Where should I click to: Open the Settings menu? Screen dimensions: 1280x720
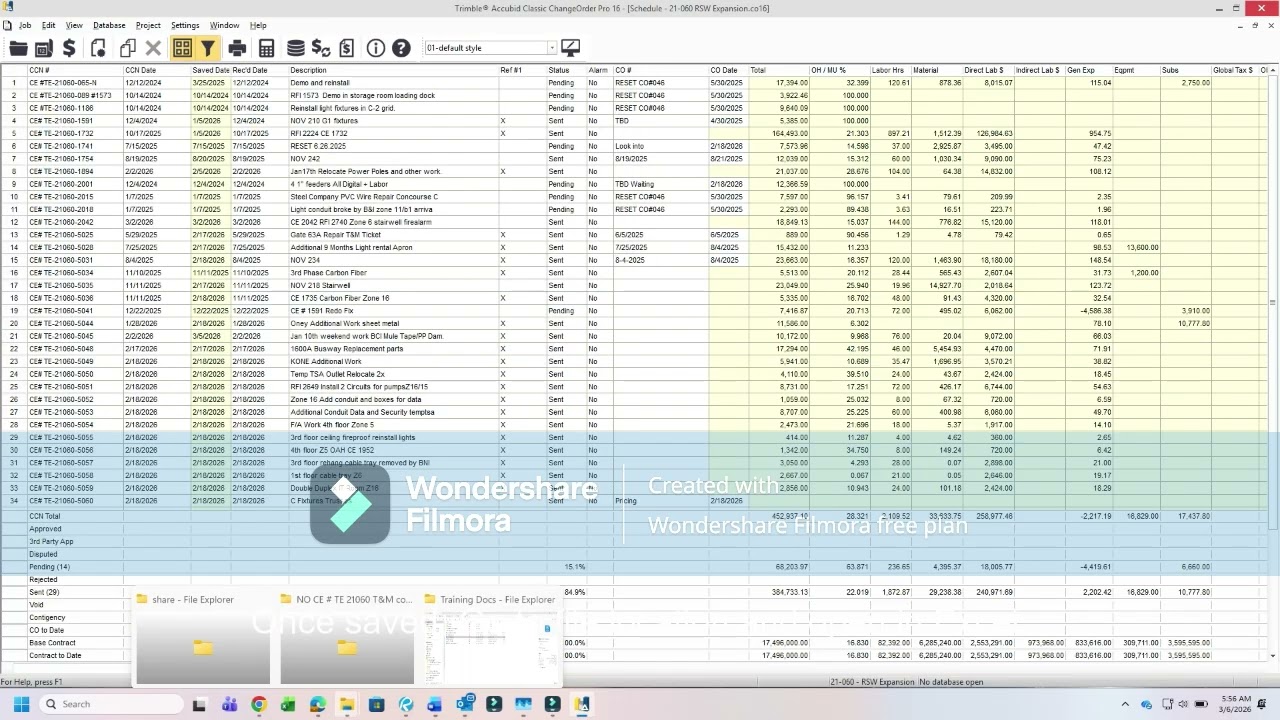point(185,25)
